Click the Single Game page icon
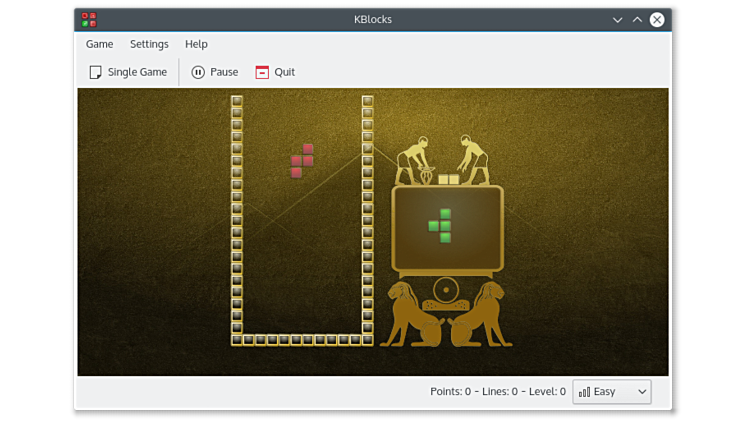Screen dimensions: 752x423 [x=95, y=72]
